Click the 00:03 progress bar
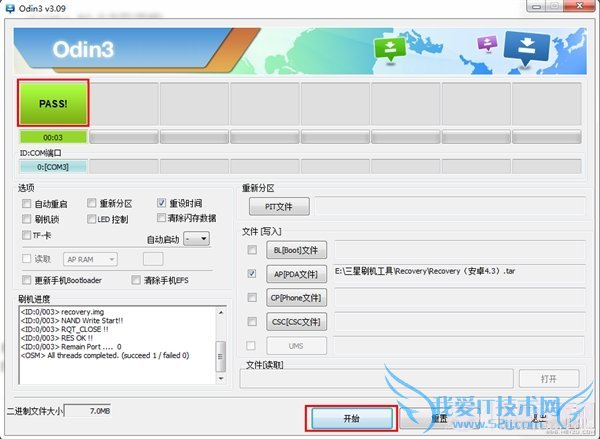This screenshot has width=600, height=439. [53, 137]
